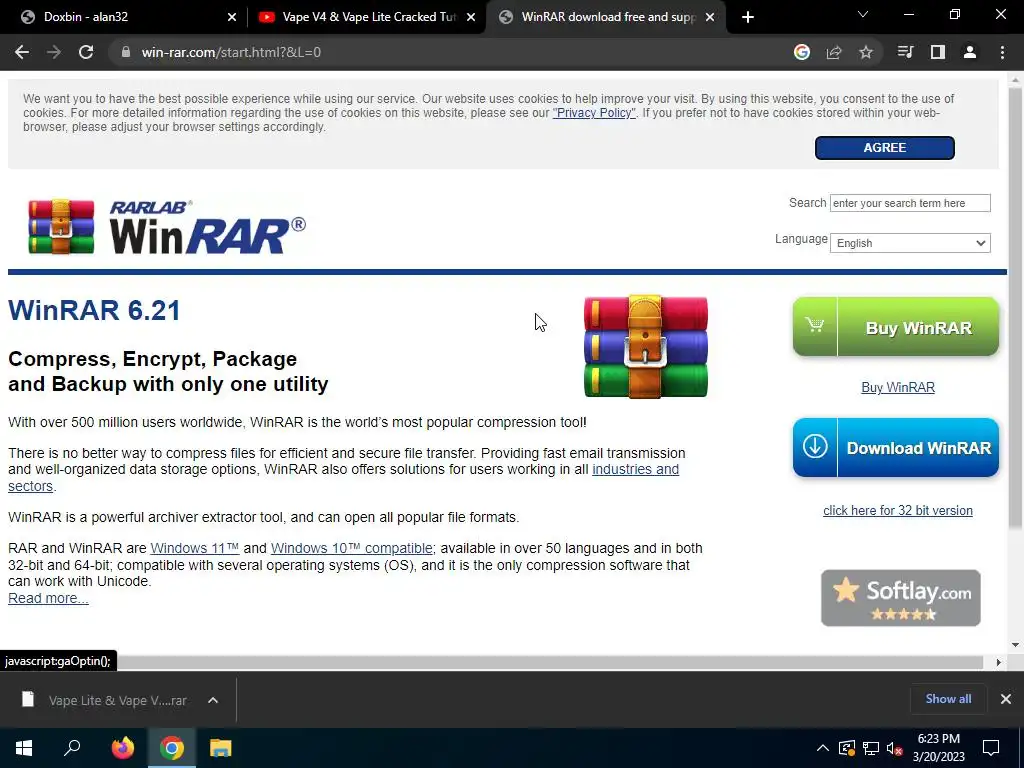The image size is (1024, 768).
Task: Click the shopping cart icon
Action: [x=814, y=325]
